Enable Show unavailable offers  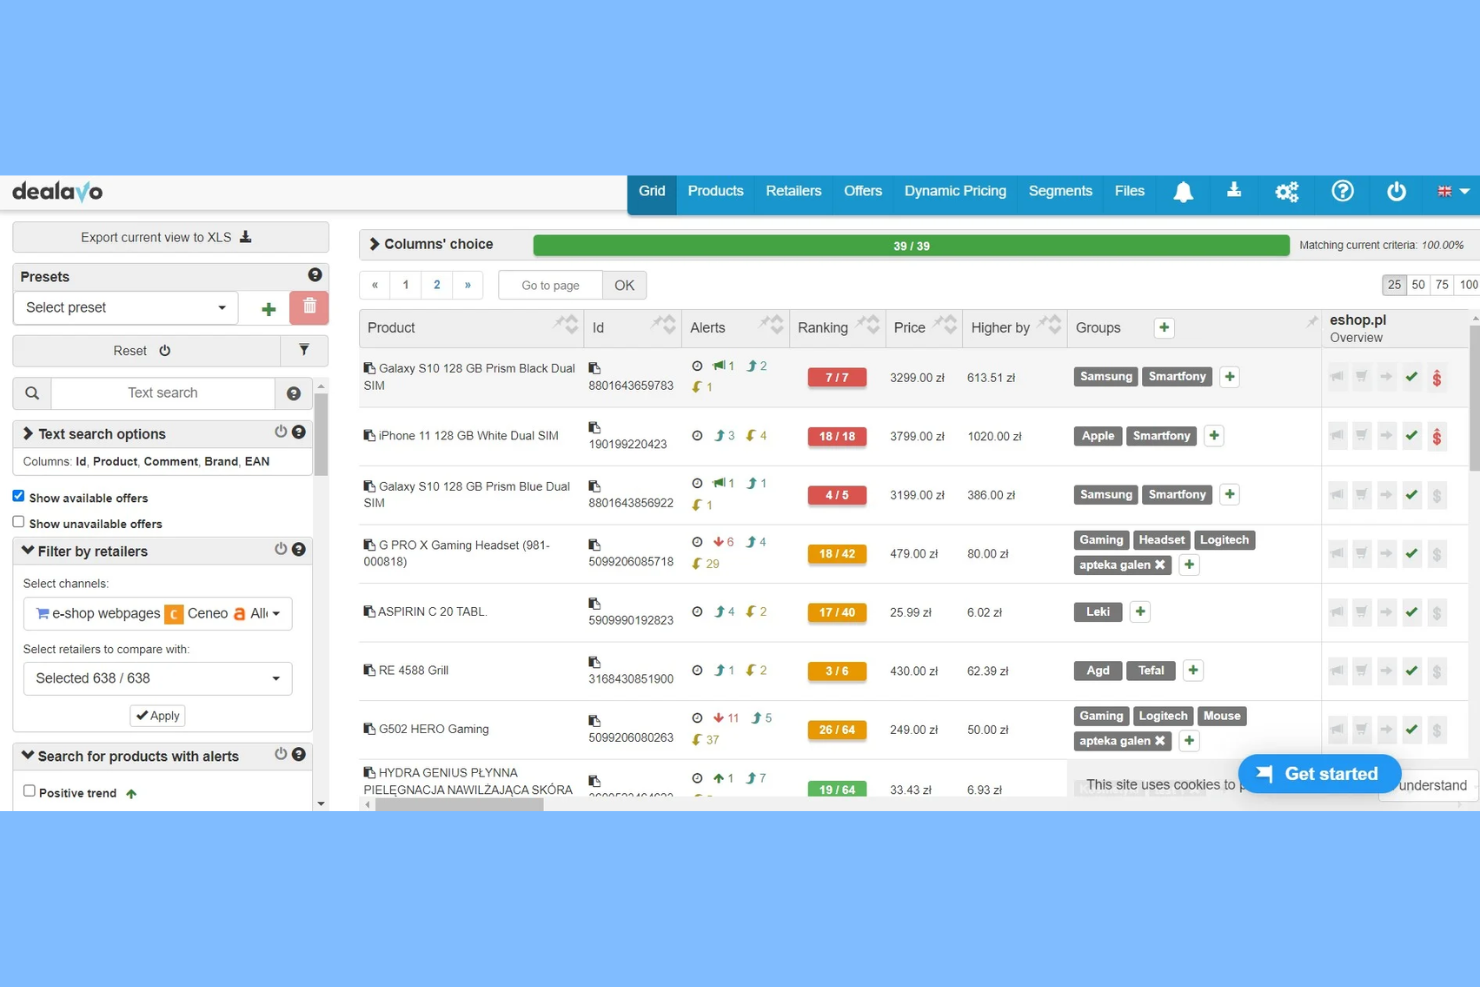point(18,521)
